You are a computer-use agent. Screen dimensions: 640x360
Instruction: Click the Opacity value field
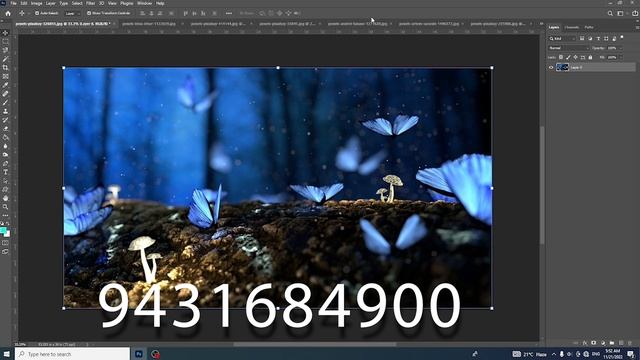[x=612, y=48]
